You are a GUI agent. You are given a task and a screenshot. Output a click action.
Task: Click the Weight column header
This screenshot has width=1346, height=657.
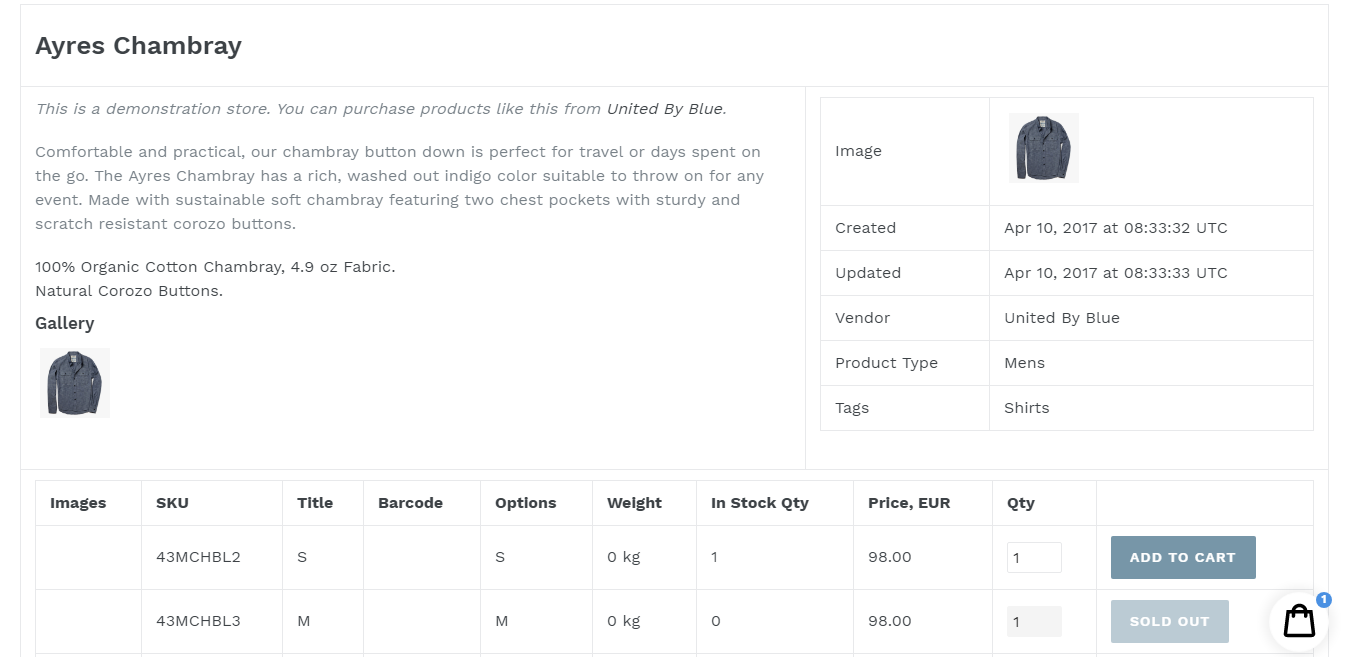point(634,503)
